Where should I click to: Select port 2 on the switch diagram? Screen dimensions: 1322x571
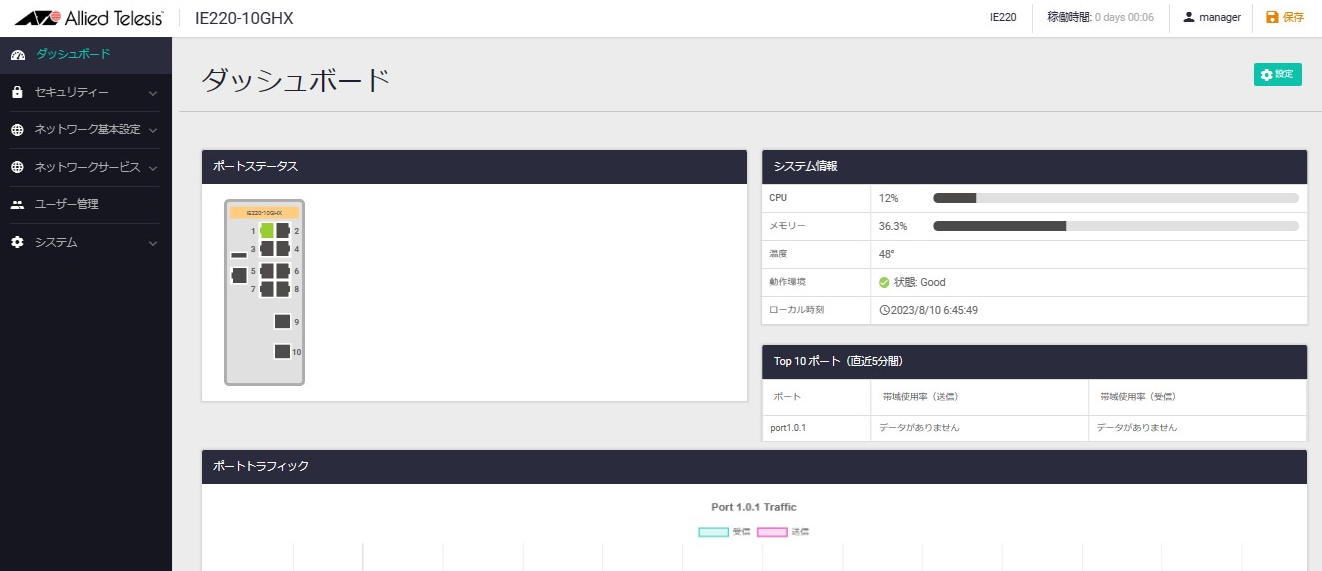click(282, 231)
